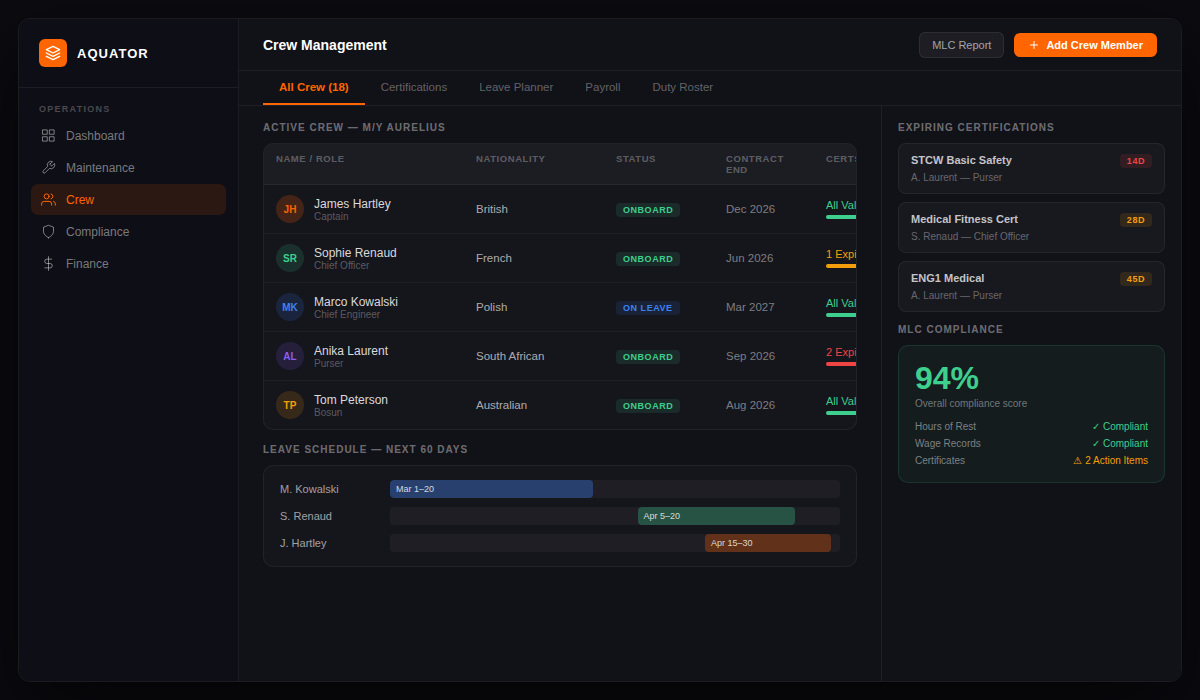Select the Sophie Renaud name
The height and width of the screenshot is (700, 1200).
click(355, 253)
